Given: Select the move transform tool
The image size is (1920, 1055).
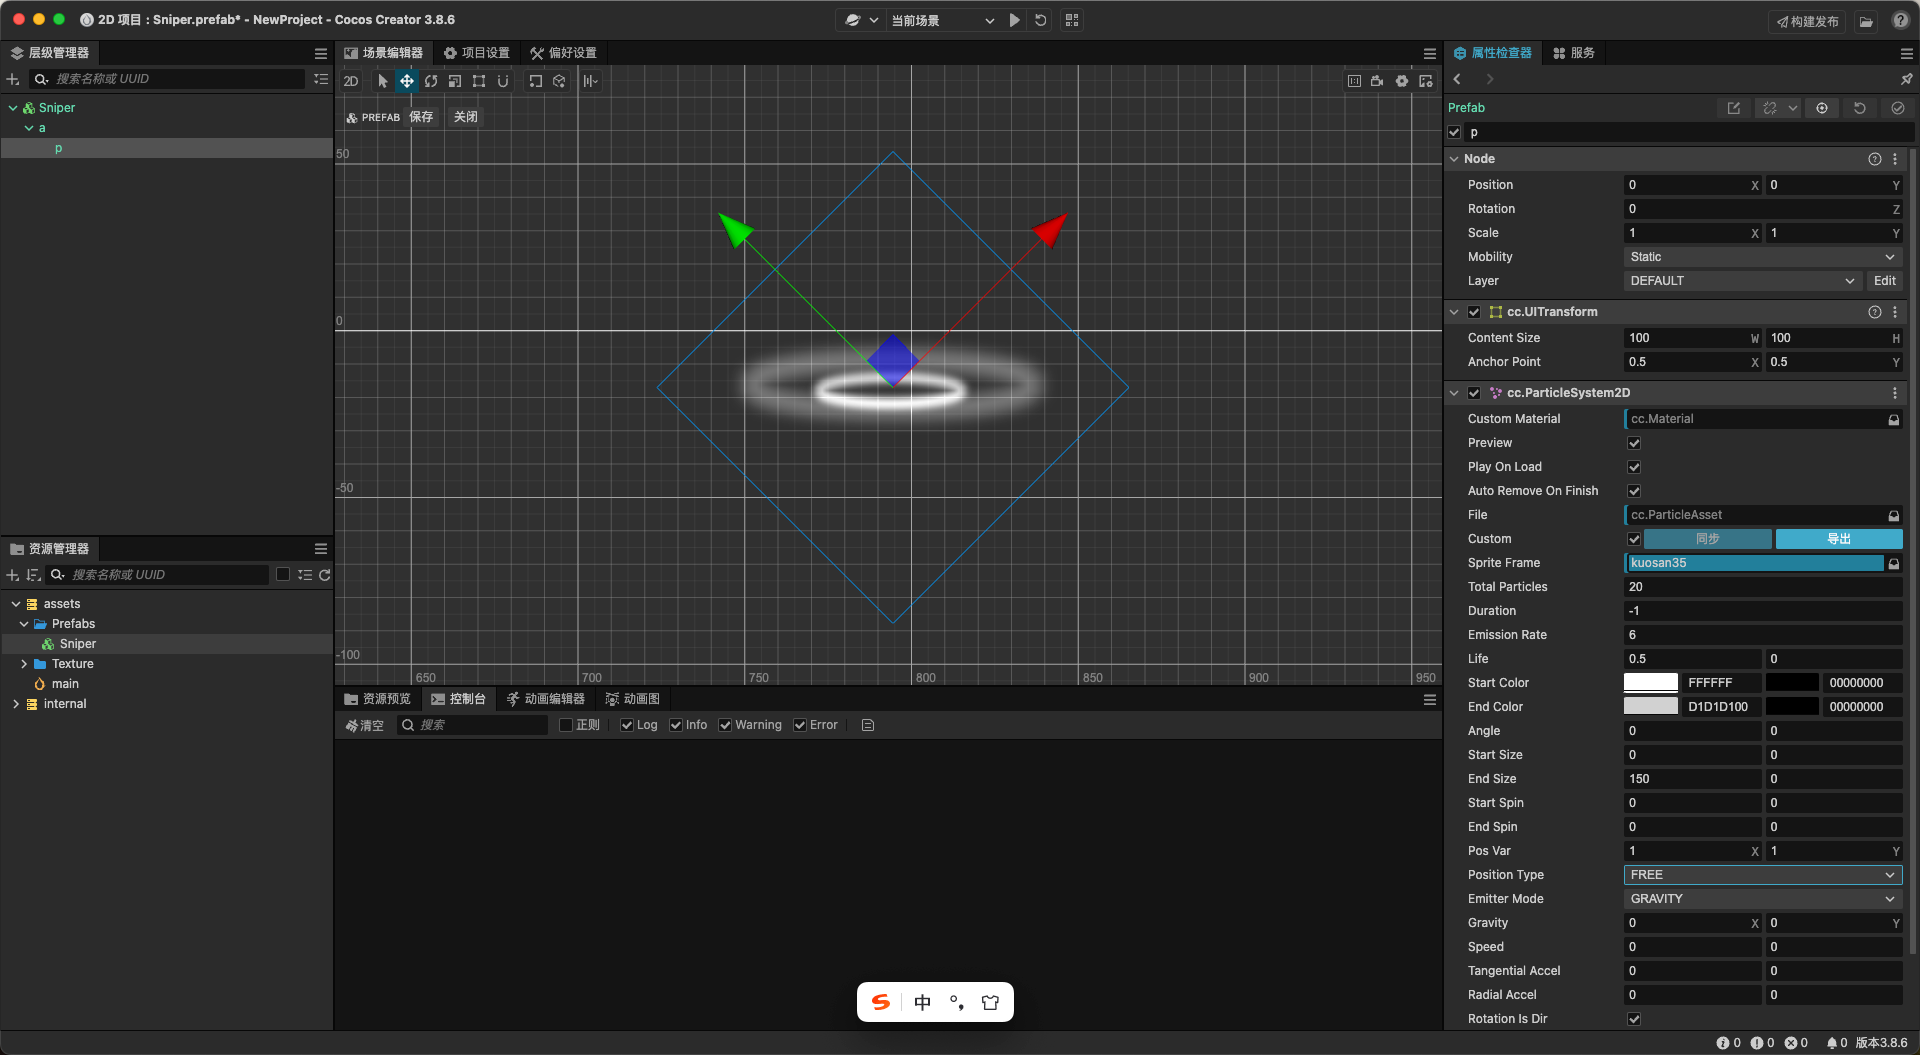Looking at the screenshot, I should [407, 81].
